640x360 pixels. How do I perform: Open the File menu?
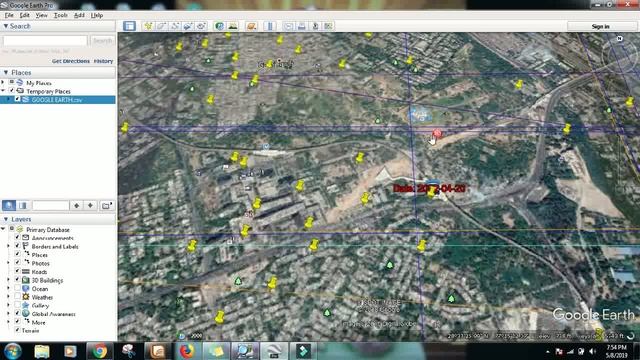coord(9,16)
